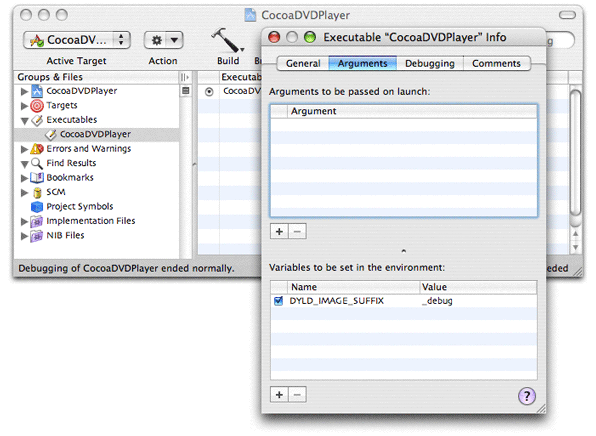Click the CocoaDVDPlayer project blueprint icon

coord(37,91)
